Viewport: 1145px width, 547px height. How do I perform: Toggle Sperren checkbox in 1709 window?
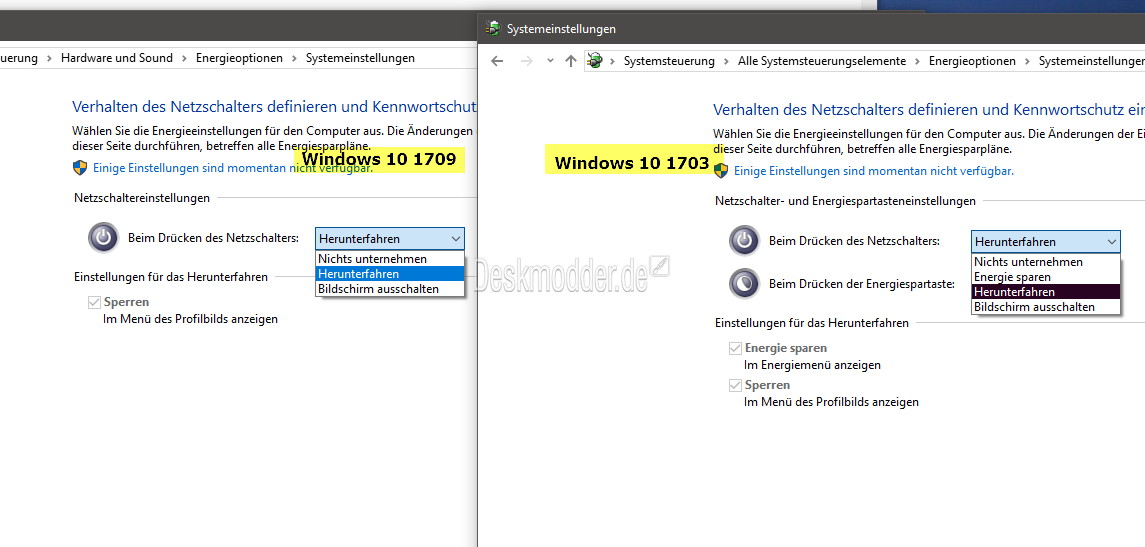[x=93, y=302]
